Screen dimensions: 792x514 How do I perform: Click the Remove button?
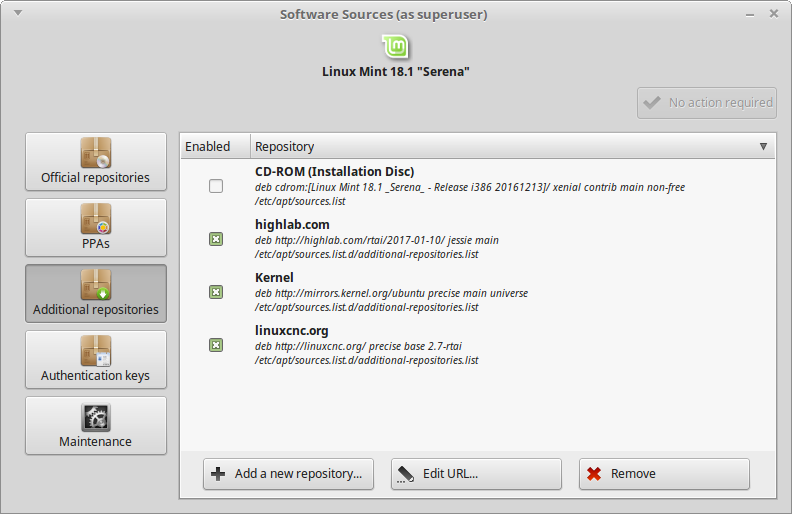pos(664,474)
